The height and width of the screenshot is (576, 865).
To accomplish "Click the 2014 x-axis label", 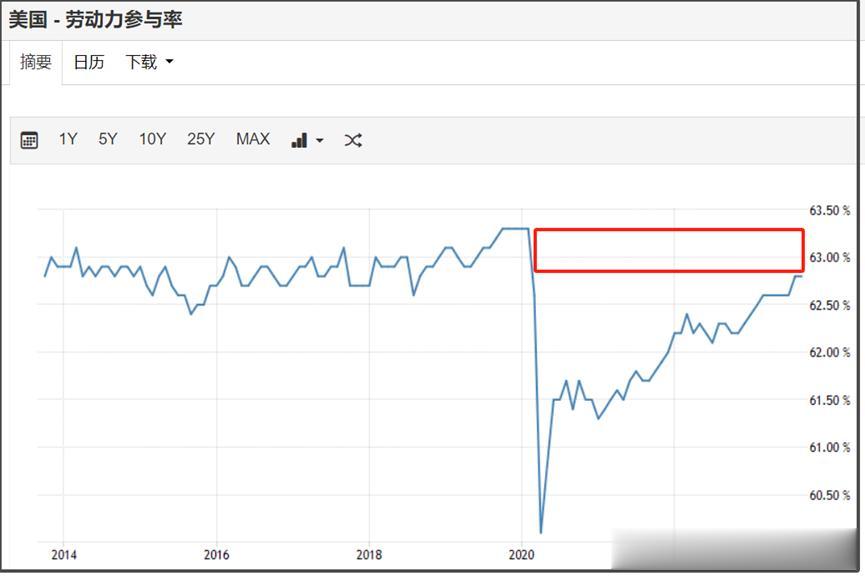I will click(63, 554).
